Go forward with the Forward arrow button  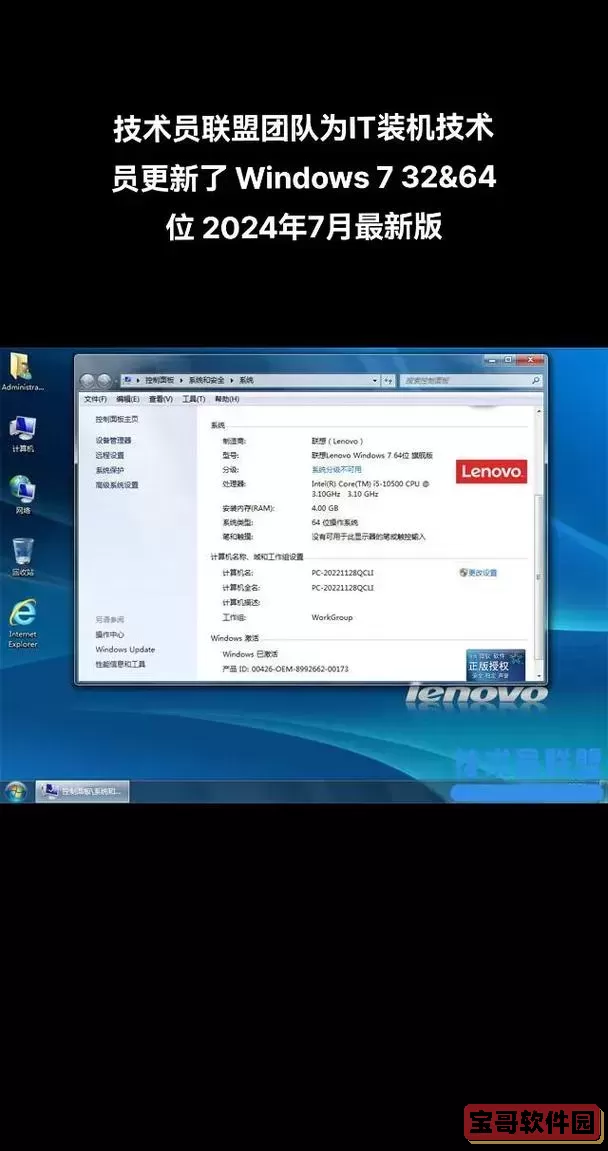coord(104,380)
